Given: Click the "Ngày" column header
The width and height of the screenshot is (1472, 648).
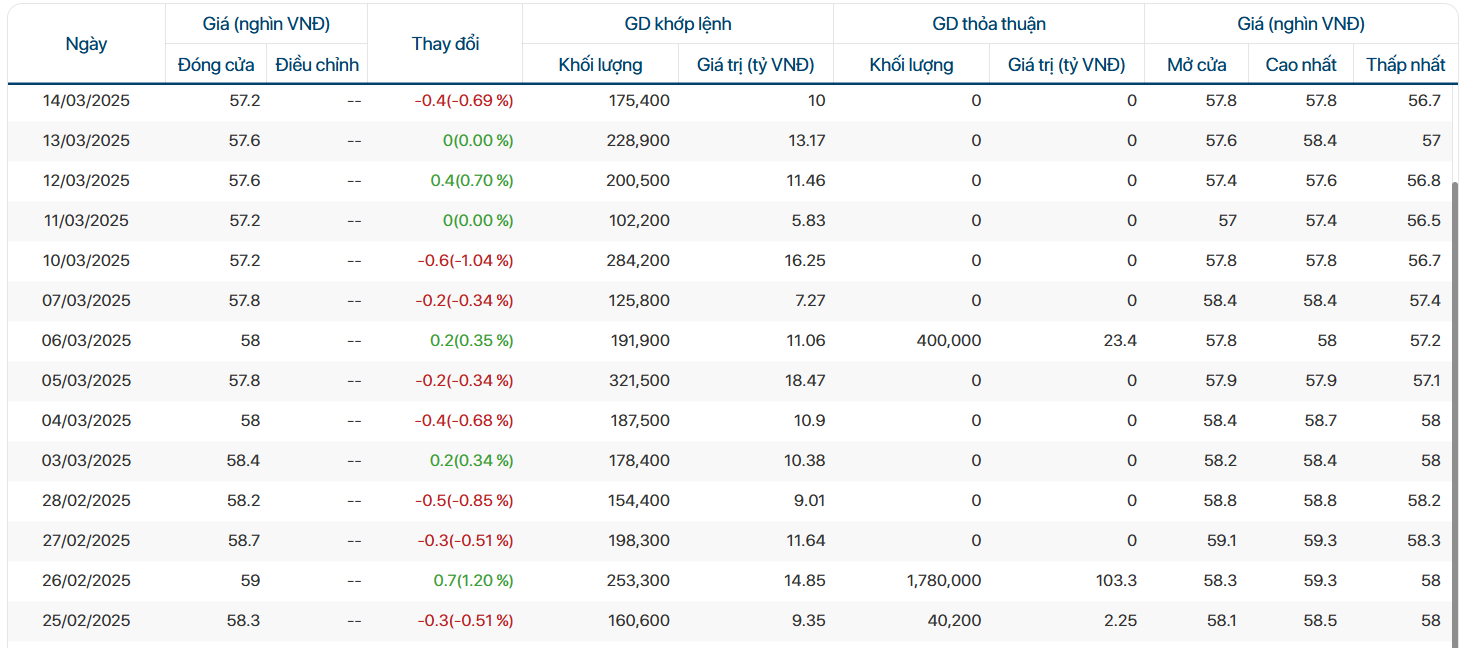Looking at the screenshot, I should pyautogui.click(x=86, y=44).
